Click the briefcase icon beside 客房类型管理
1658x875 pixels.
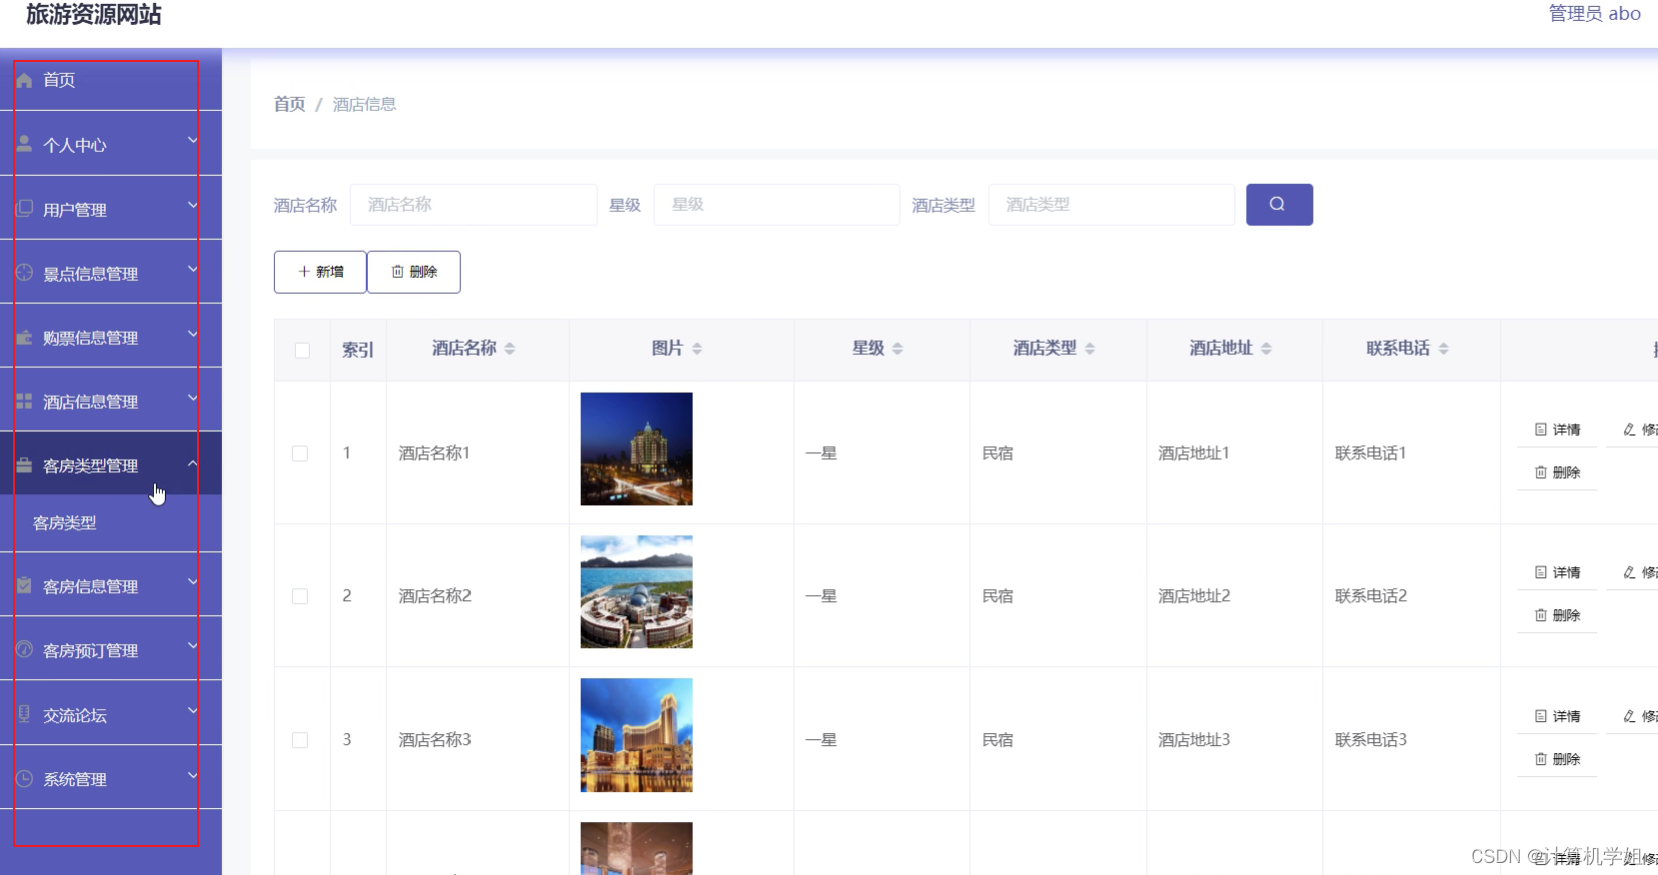24,465
